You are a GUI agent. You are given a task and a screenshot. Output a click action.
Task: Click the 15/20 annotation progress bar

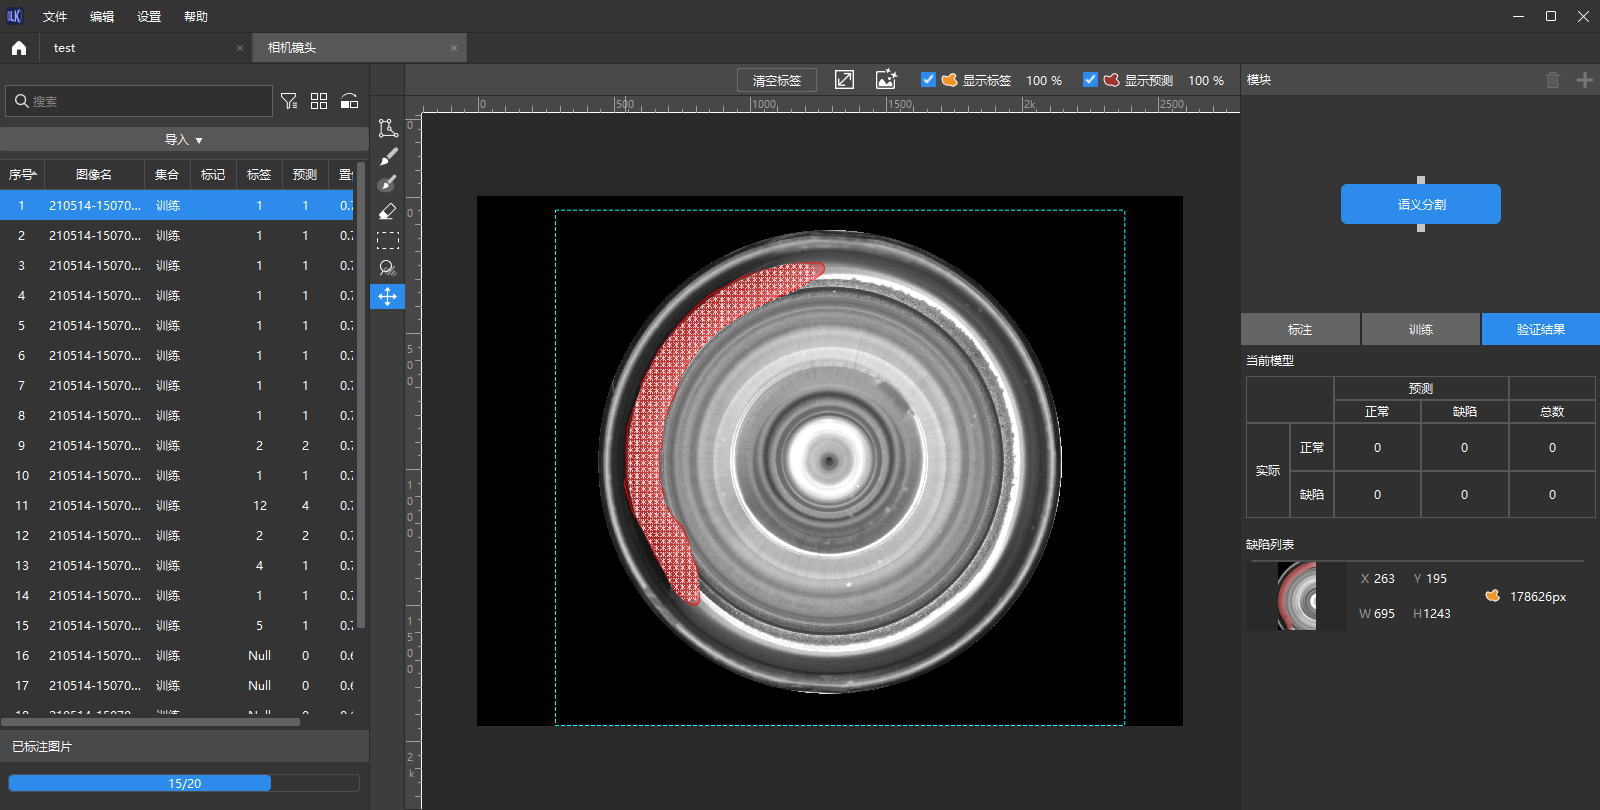coord(184,783)
